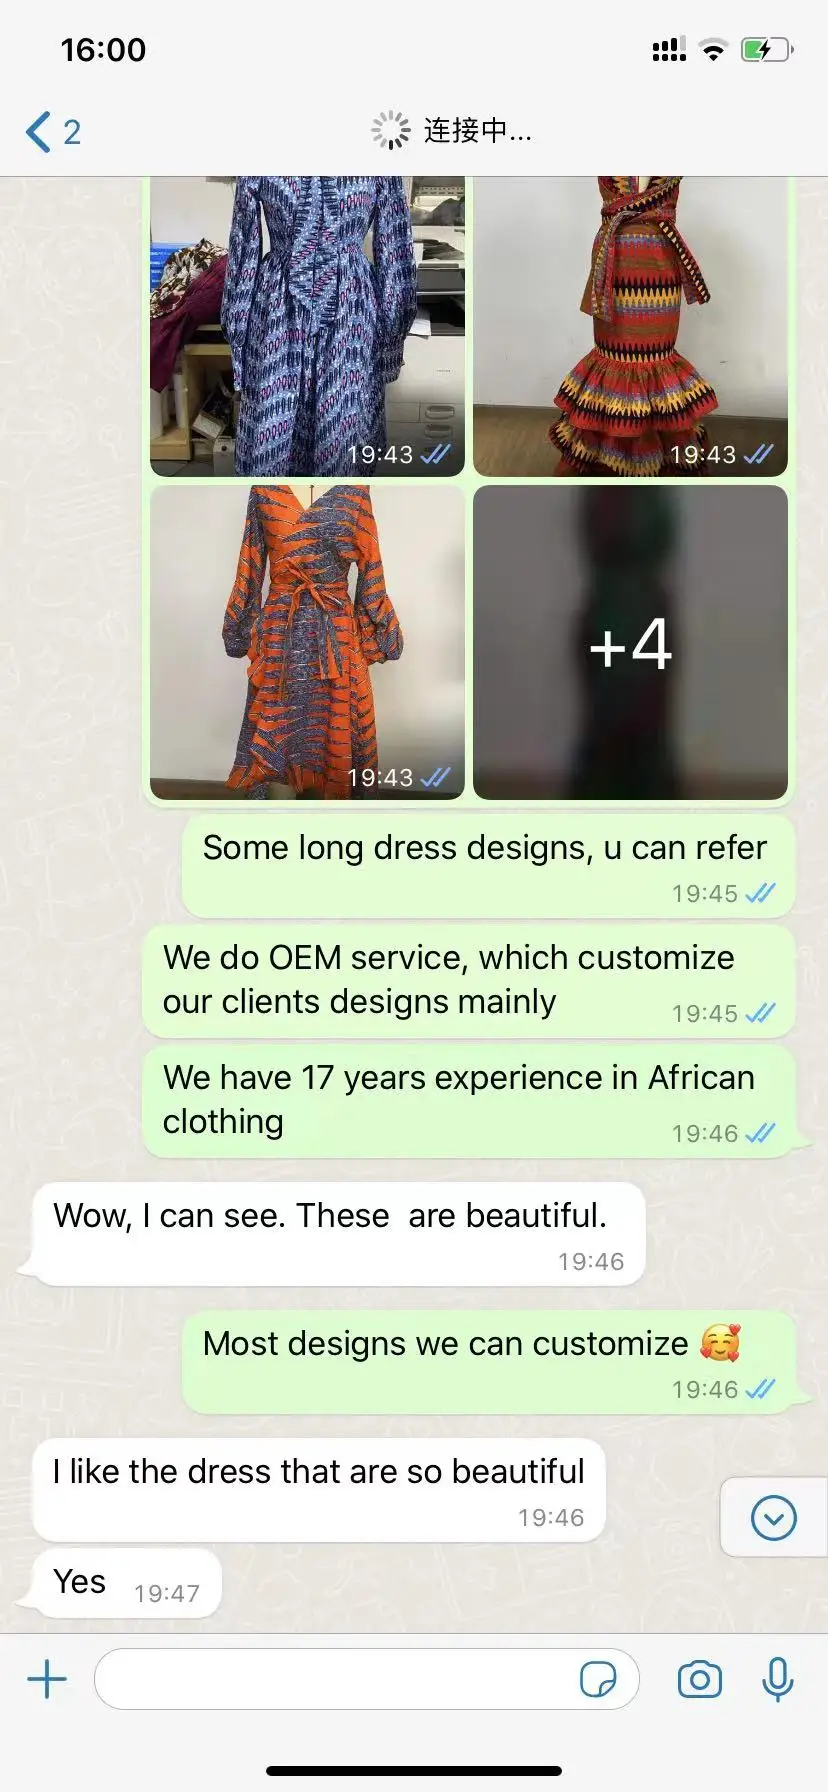Check Wi-Fi signal icon in status bar

pyautogui.click(x=713, y=50)
